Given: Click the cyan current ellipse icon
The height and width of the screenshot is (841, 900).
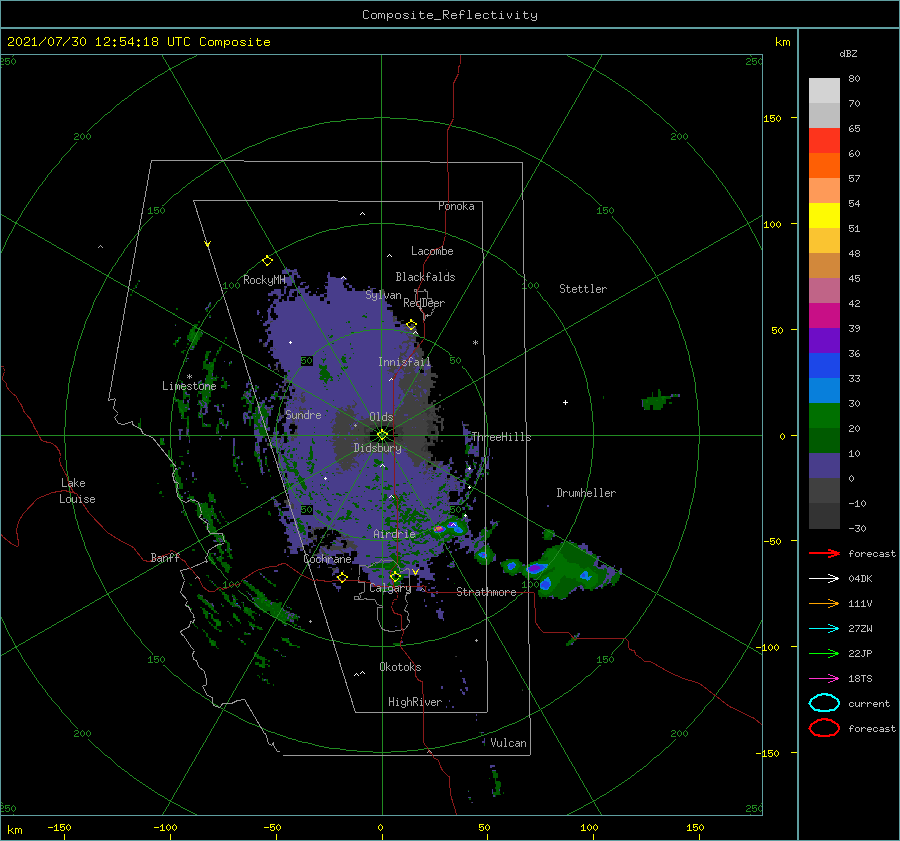Looking at the screenshot, I should click(x=824, y=703).
